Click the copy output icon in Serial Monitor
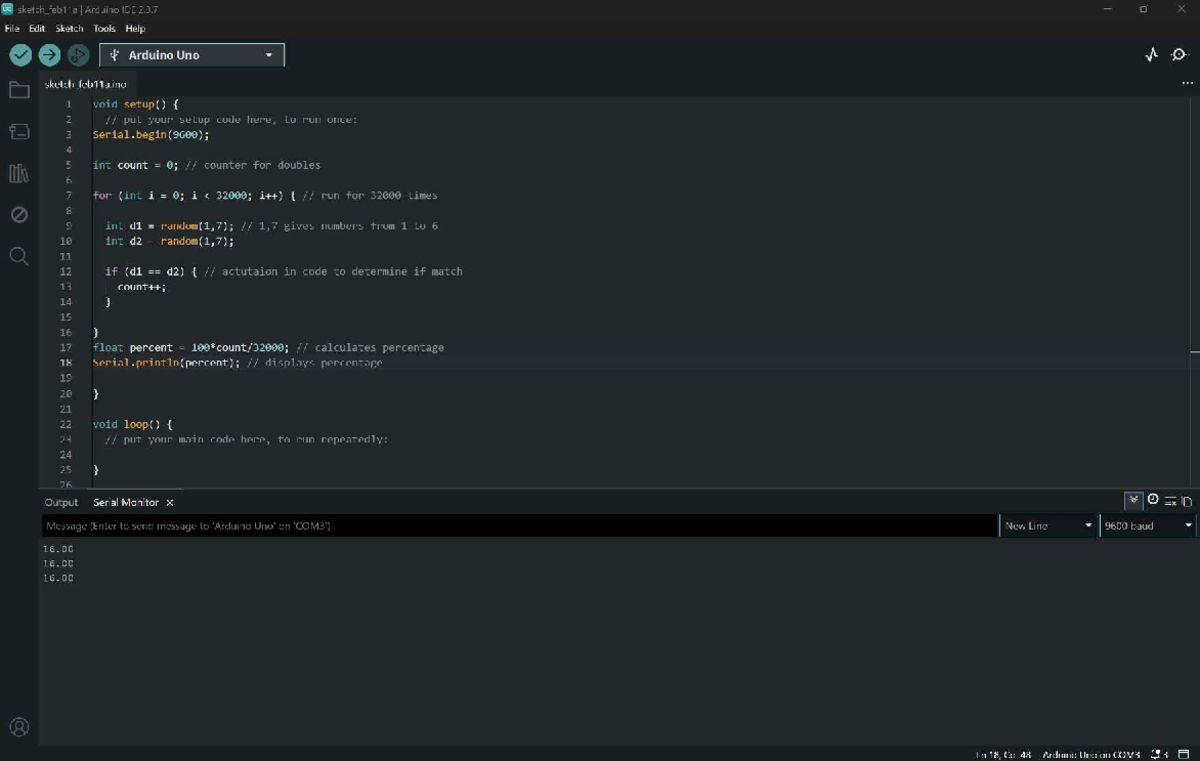This screenshot has width=1200, height=761. coord(1187,501)
